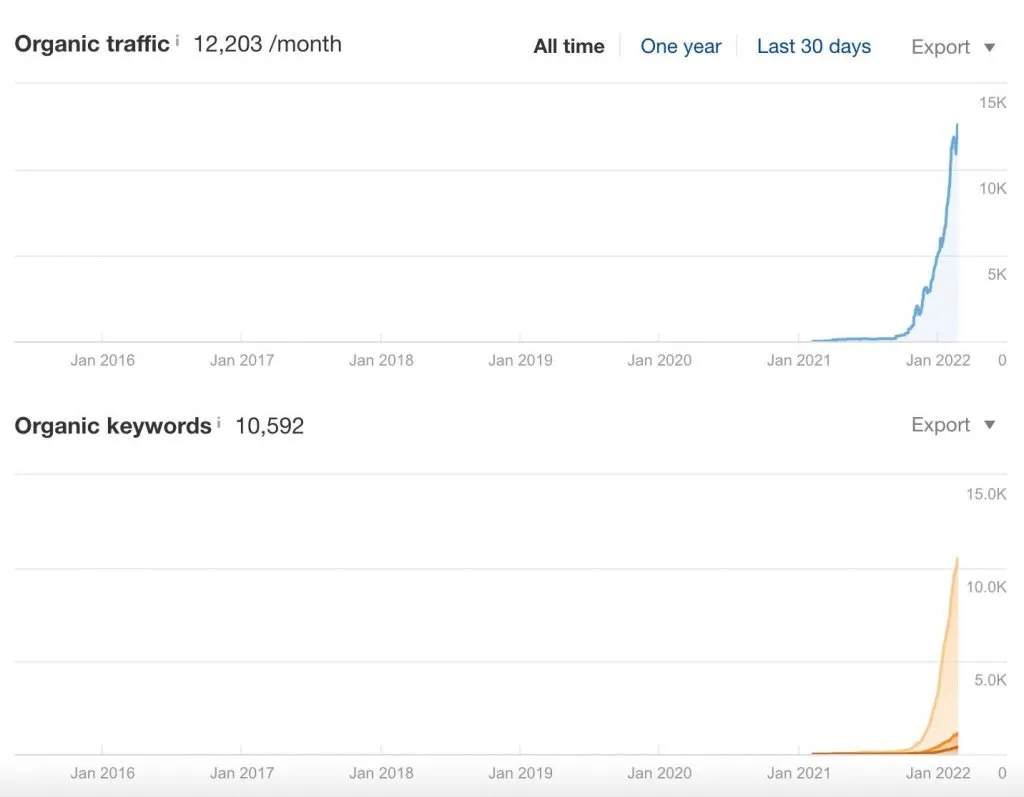Click Jan 2020 label on keywords chart
Image resolution: width=1024 pixels, height=797 pixels.
click(x=660, y=773)
